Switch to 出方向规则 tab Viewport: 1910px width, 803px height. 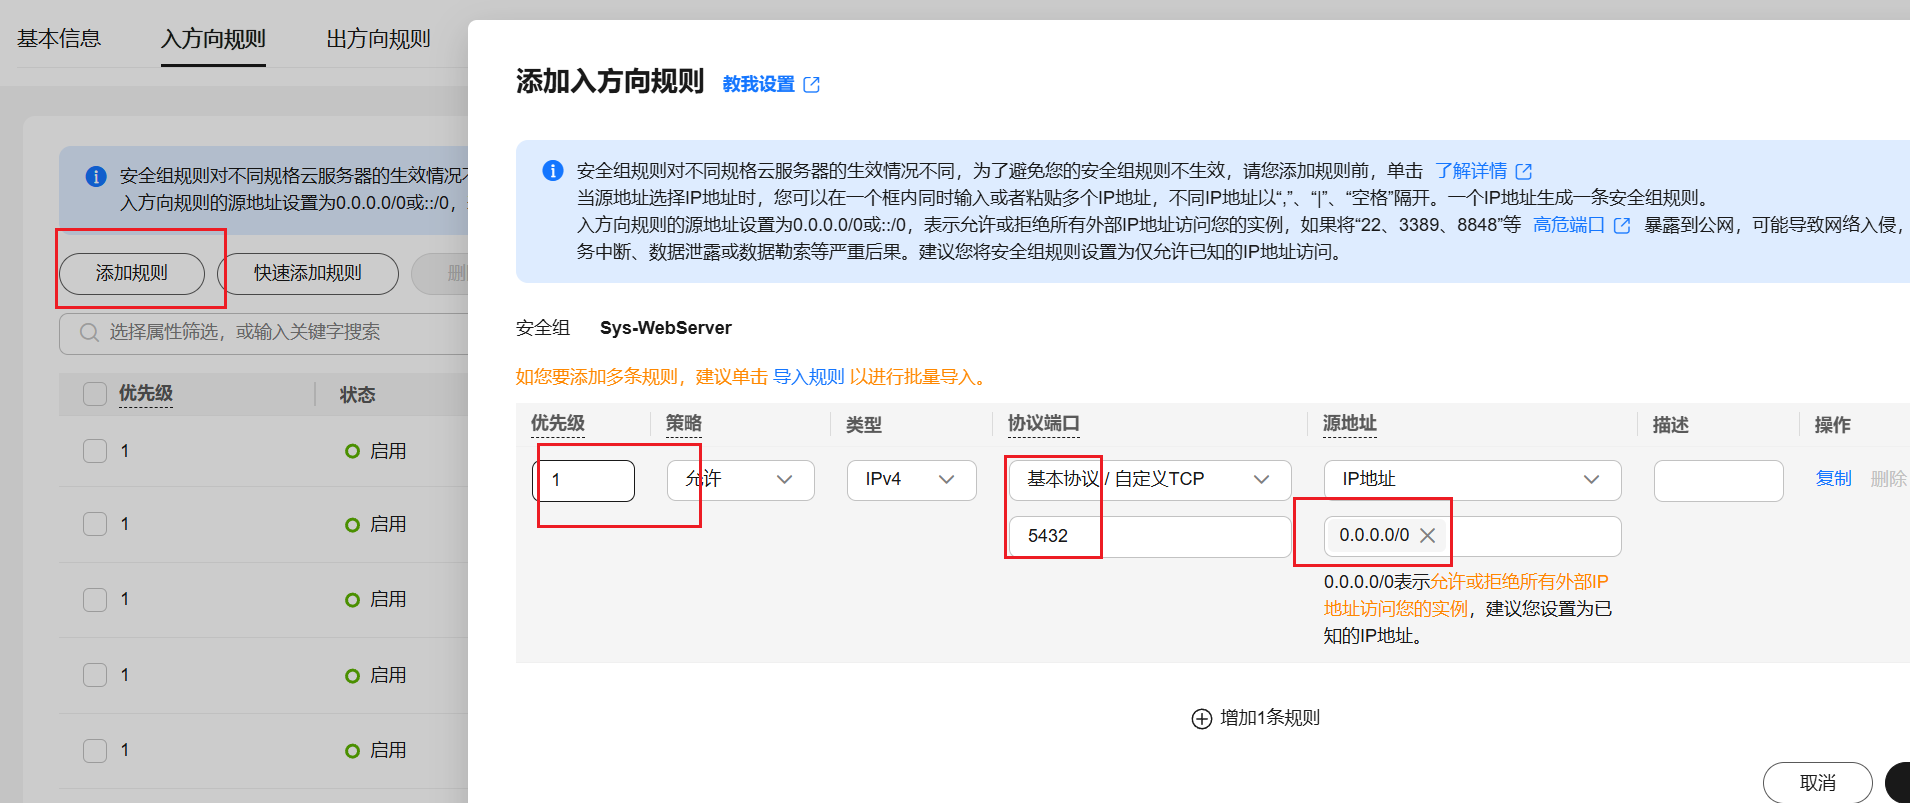[x=378, y=39]
